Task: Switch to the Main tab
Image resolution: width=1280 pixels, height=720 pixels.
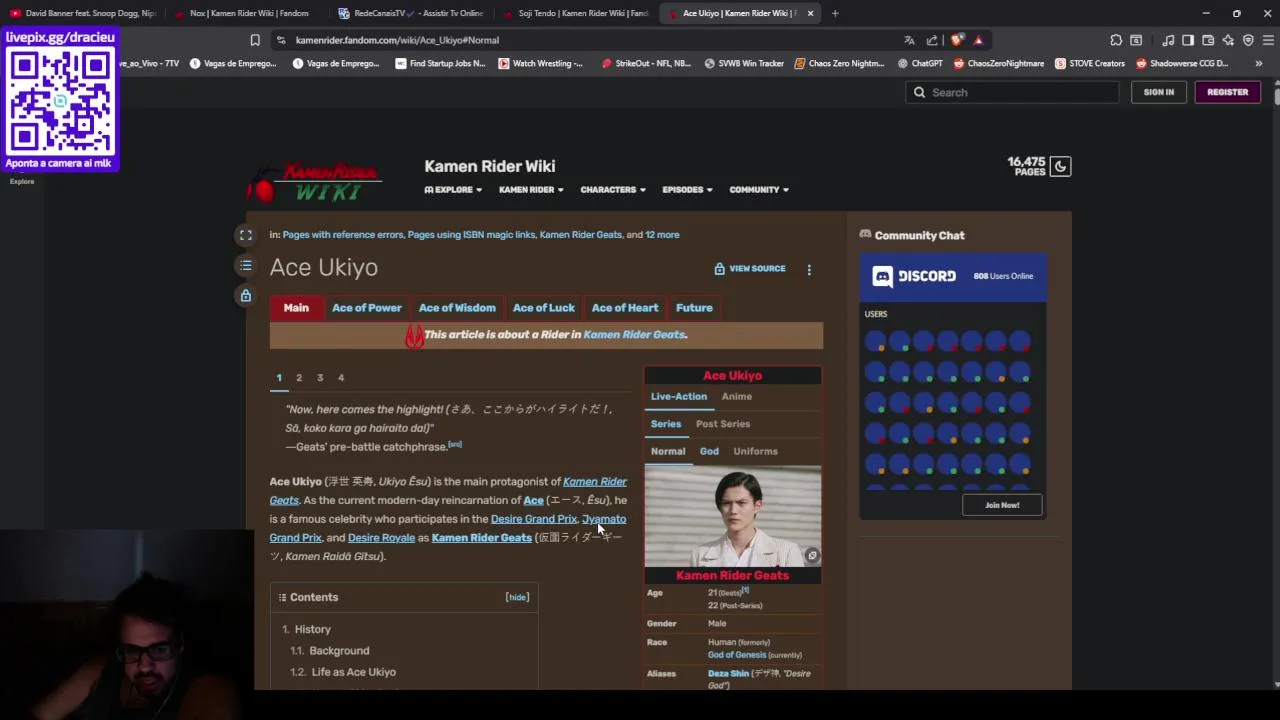Action: coord(296,308)
